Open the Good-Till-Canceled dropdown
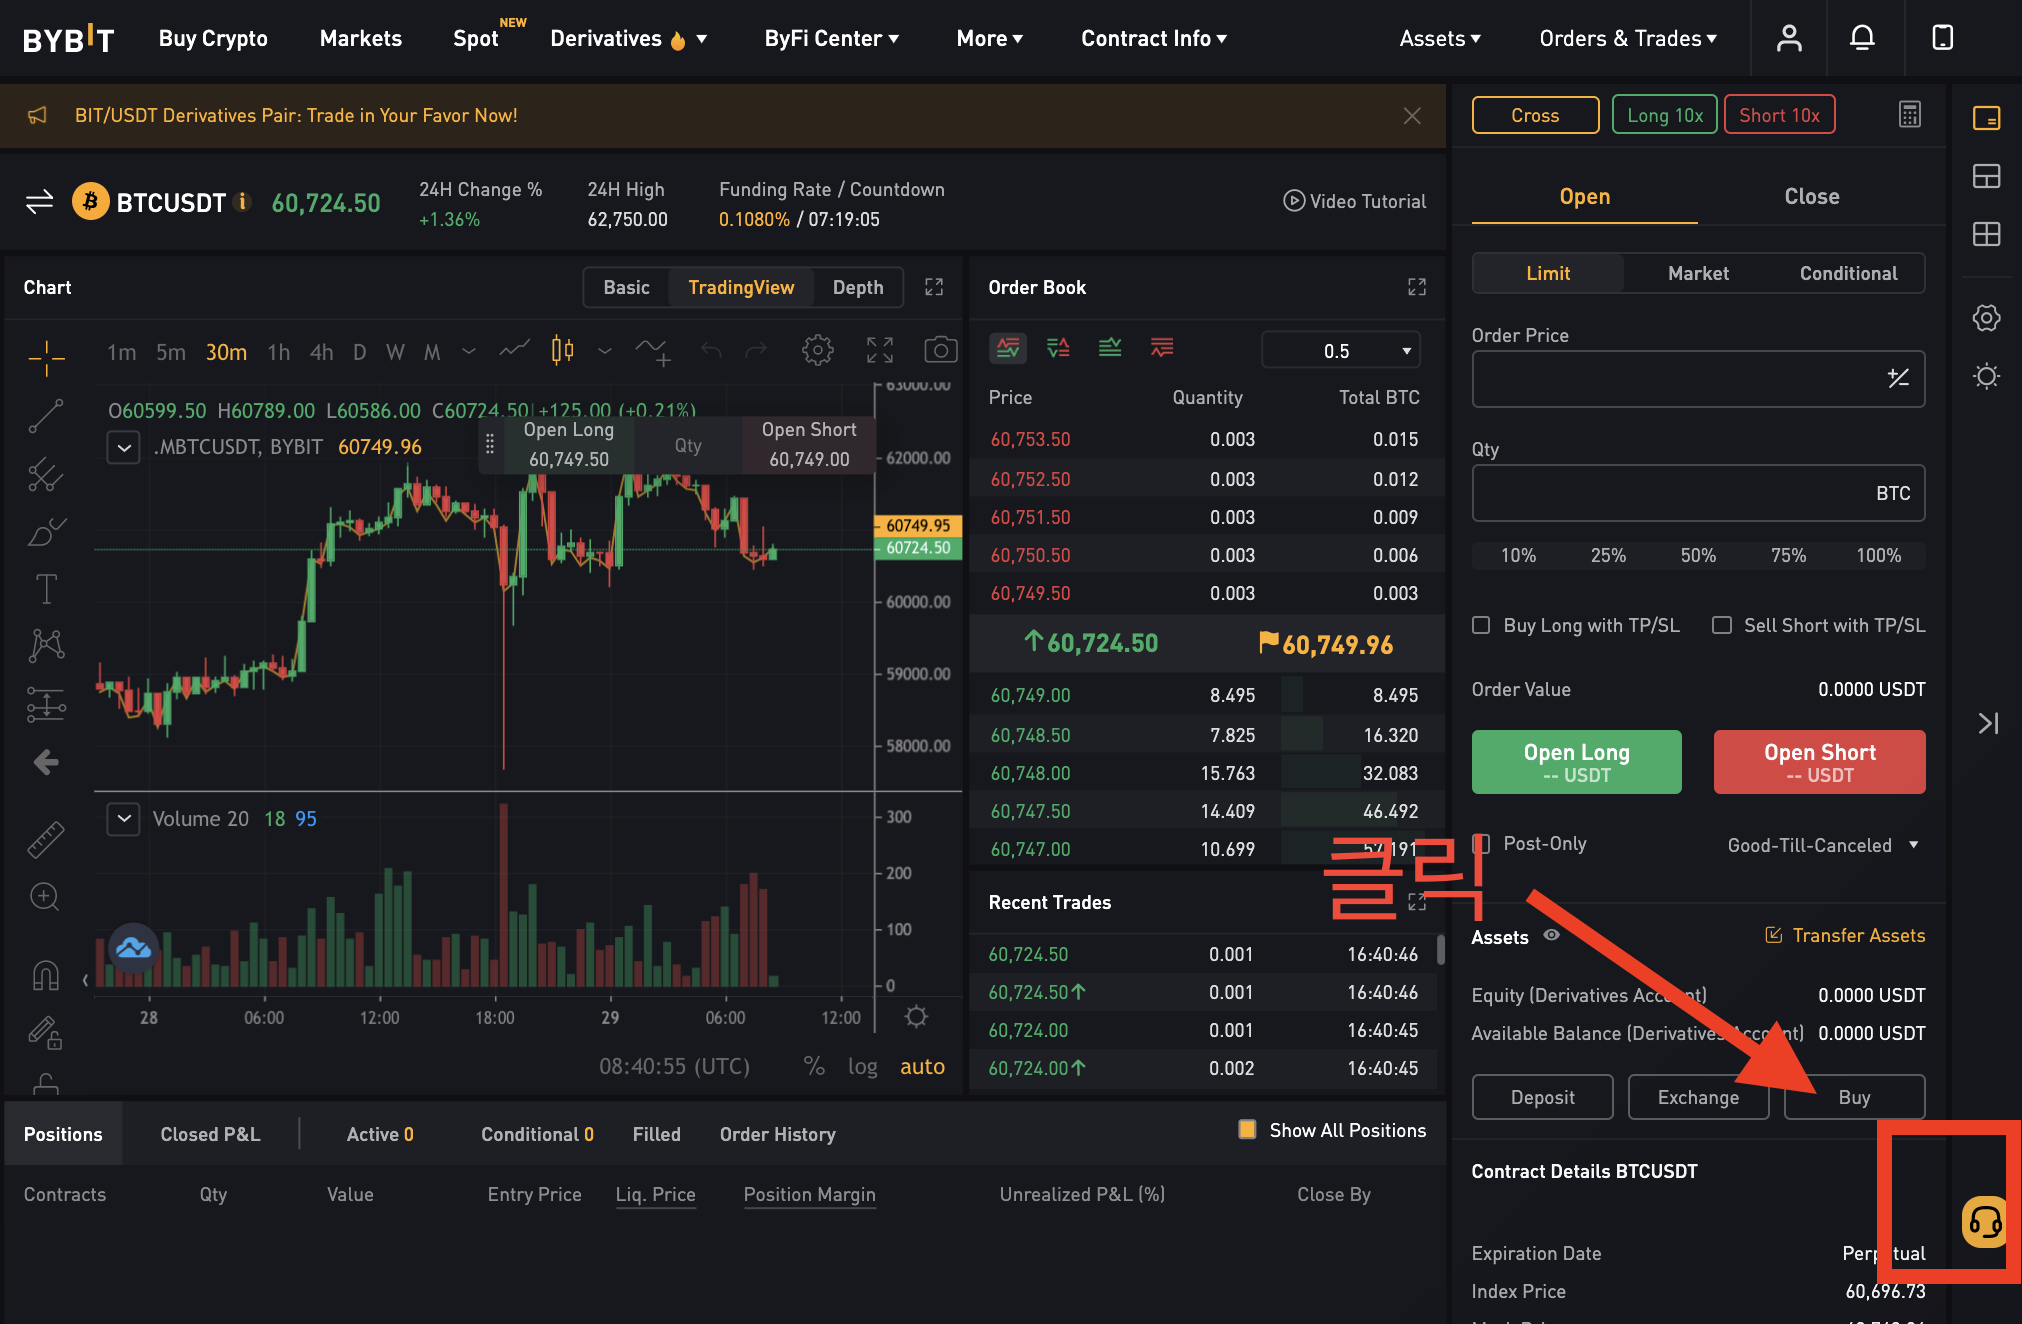 tap(1822, 845)
